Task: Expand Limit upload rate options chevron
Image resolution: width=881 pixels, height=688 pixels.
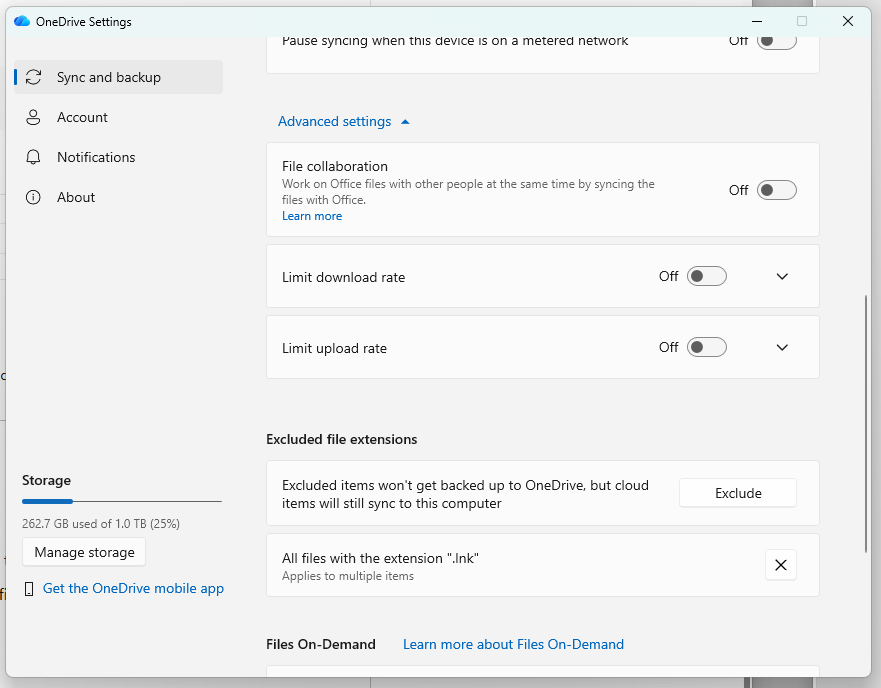Action: 782,347
